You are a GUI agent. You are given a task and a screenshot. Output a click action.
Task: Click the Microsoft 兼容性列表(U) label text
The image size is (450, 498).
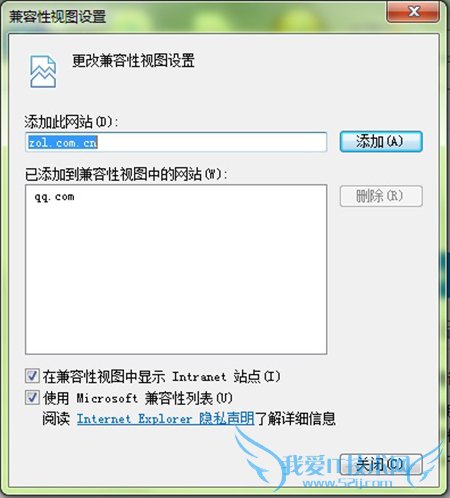pyautogui.click(x=154, y=398)
